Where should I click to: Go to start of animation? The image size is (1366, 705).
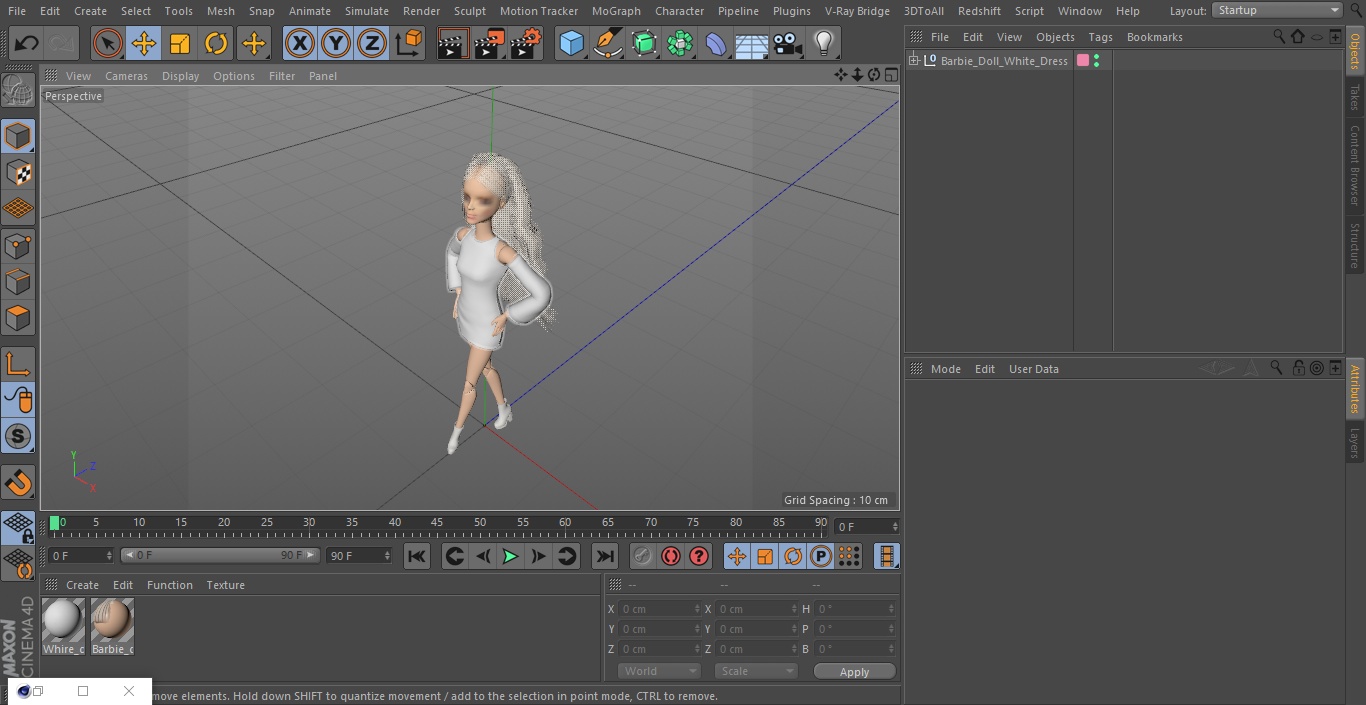(417, 556)
